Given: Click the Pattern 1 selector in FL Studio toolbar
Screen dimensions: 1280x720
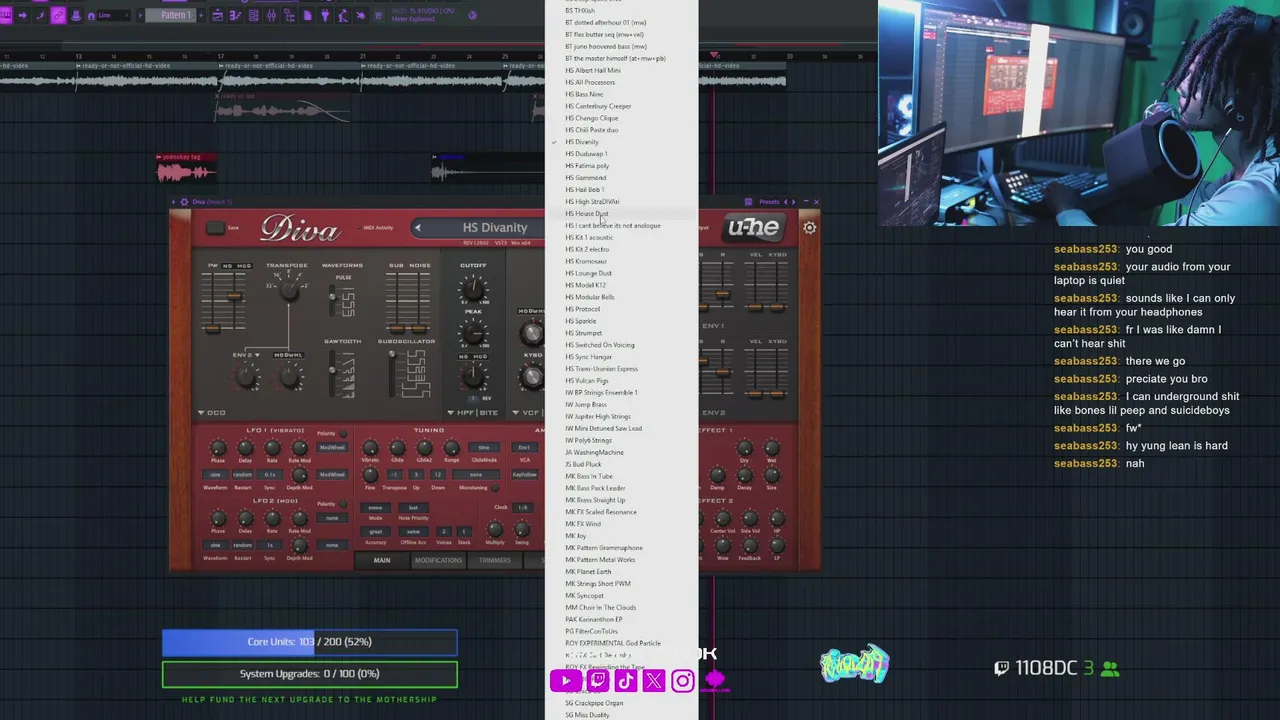Looking at the screenshot, I should [x=170, y=15].
